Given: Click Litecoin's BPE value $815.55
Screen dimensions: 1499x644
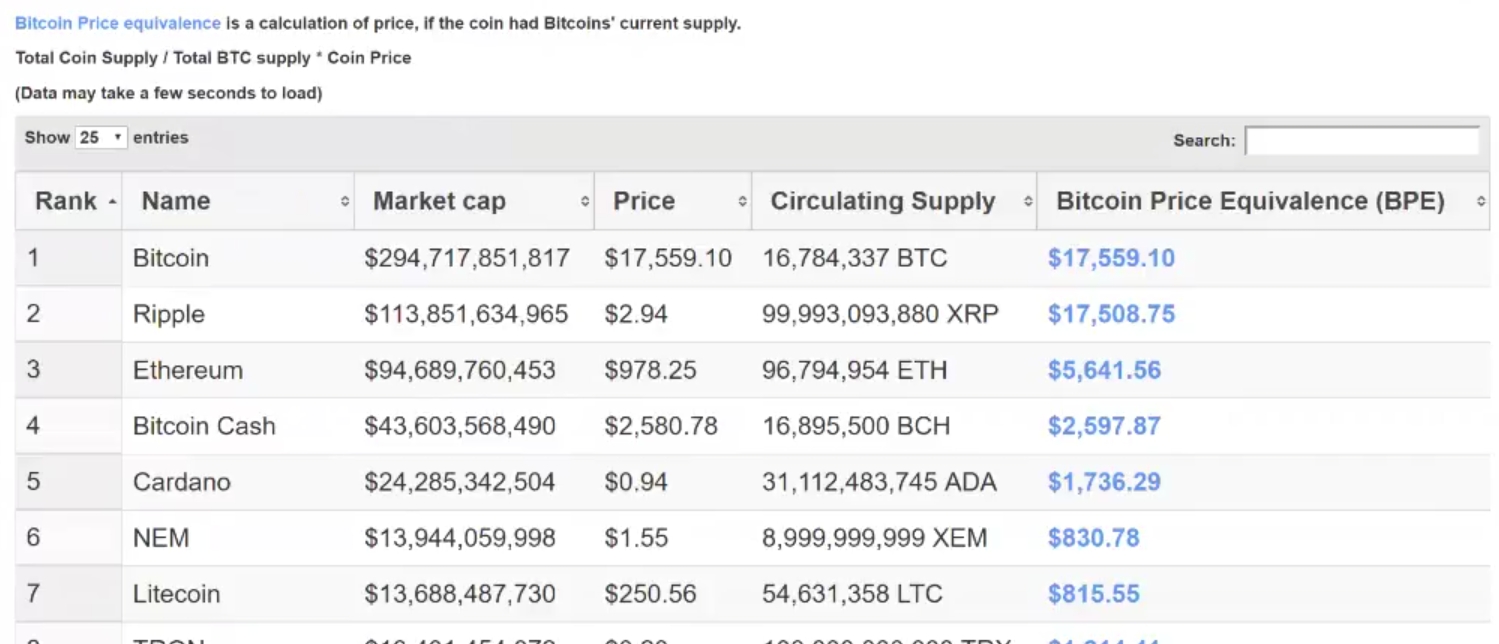Looking at the screenshot, I should pyautogui.click(x=1095, y=593).
